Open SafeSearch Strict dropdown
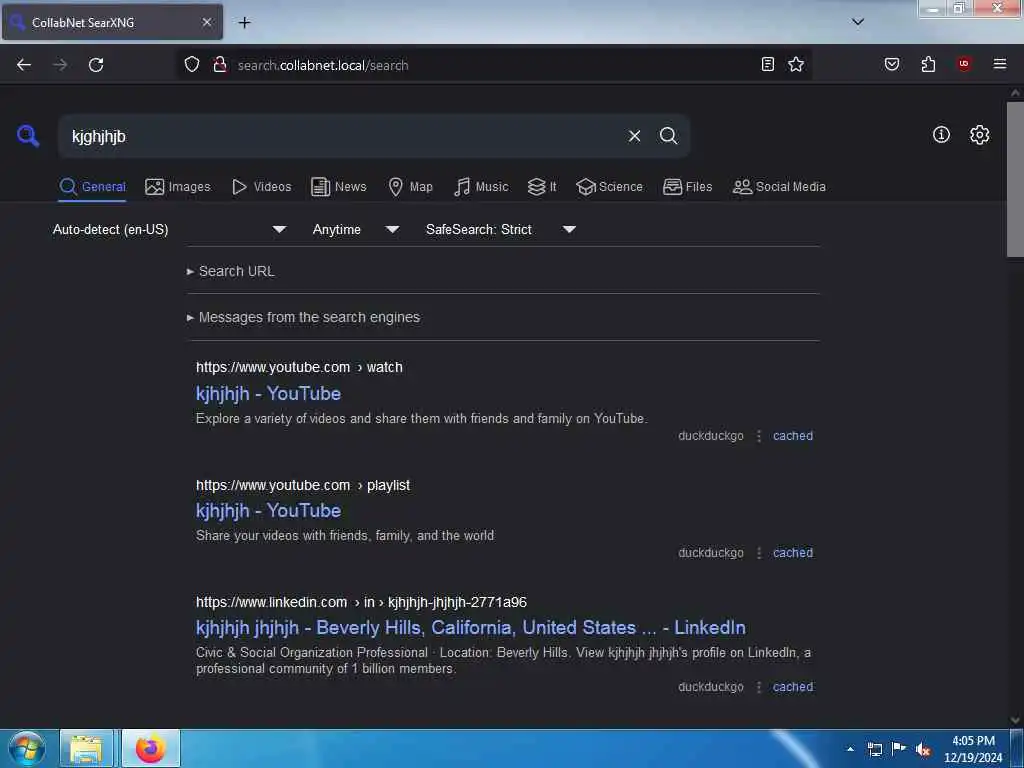This screenshot has height=768, width=1024. pos(500,229)
